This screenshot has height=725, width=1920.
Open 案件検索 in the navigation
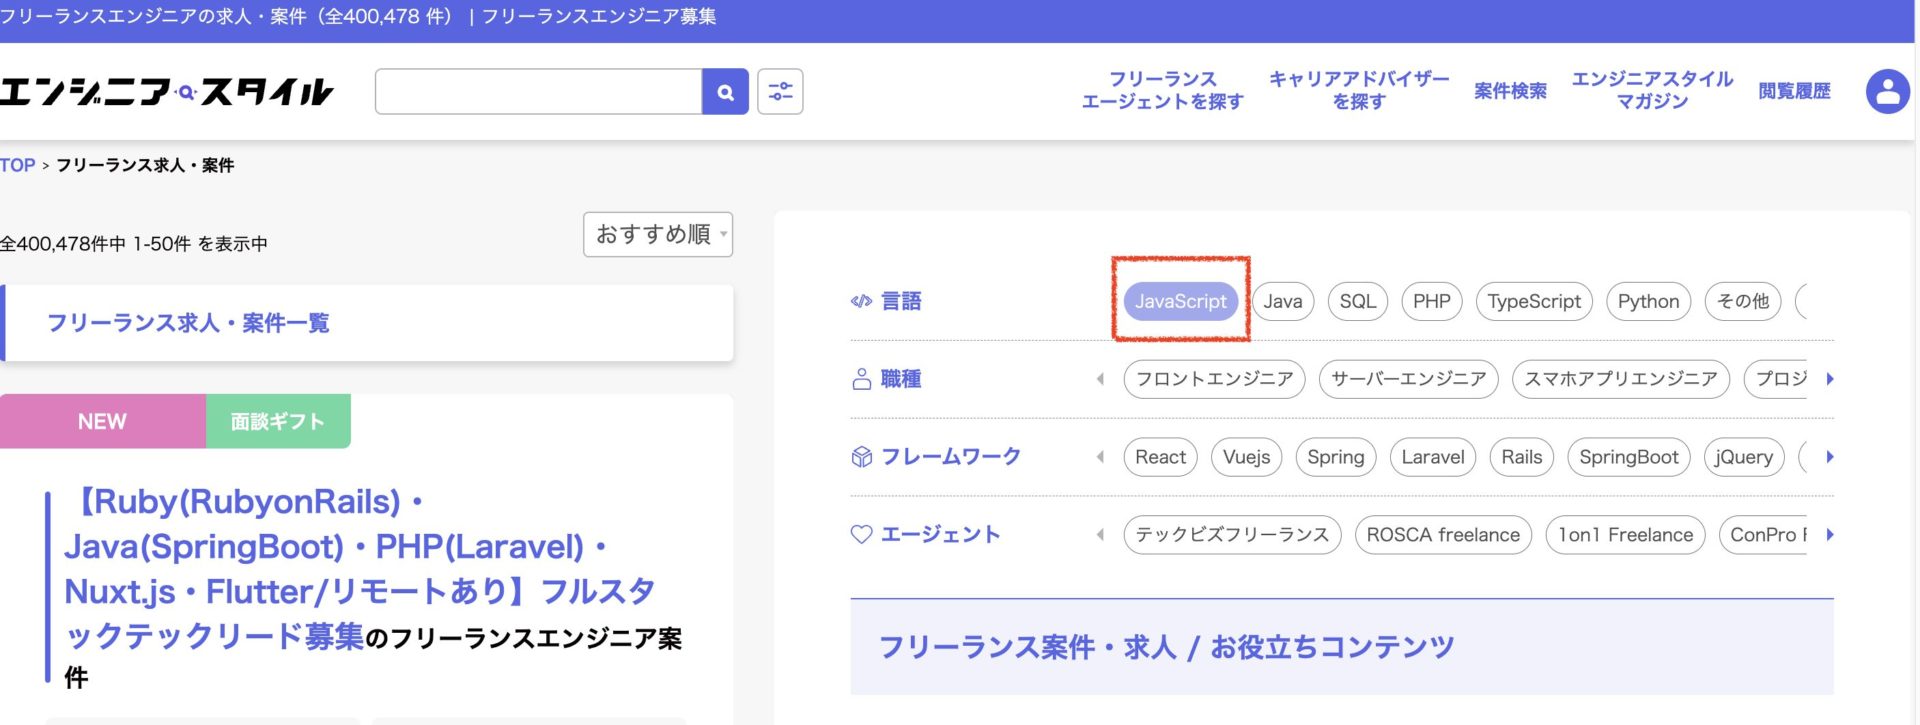point(1510,91)
